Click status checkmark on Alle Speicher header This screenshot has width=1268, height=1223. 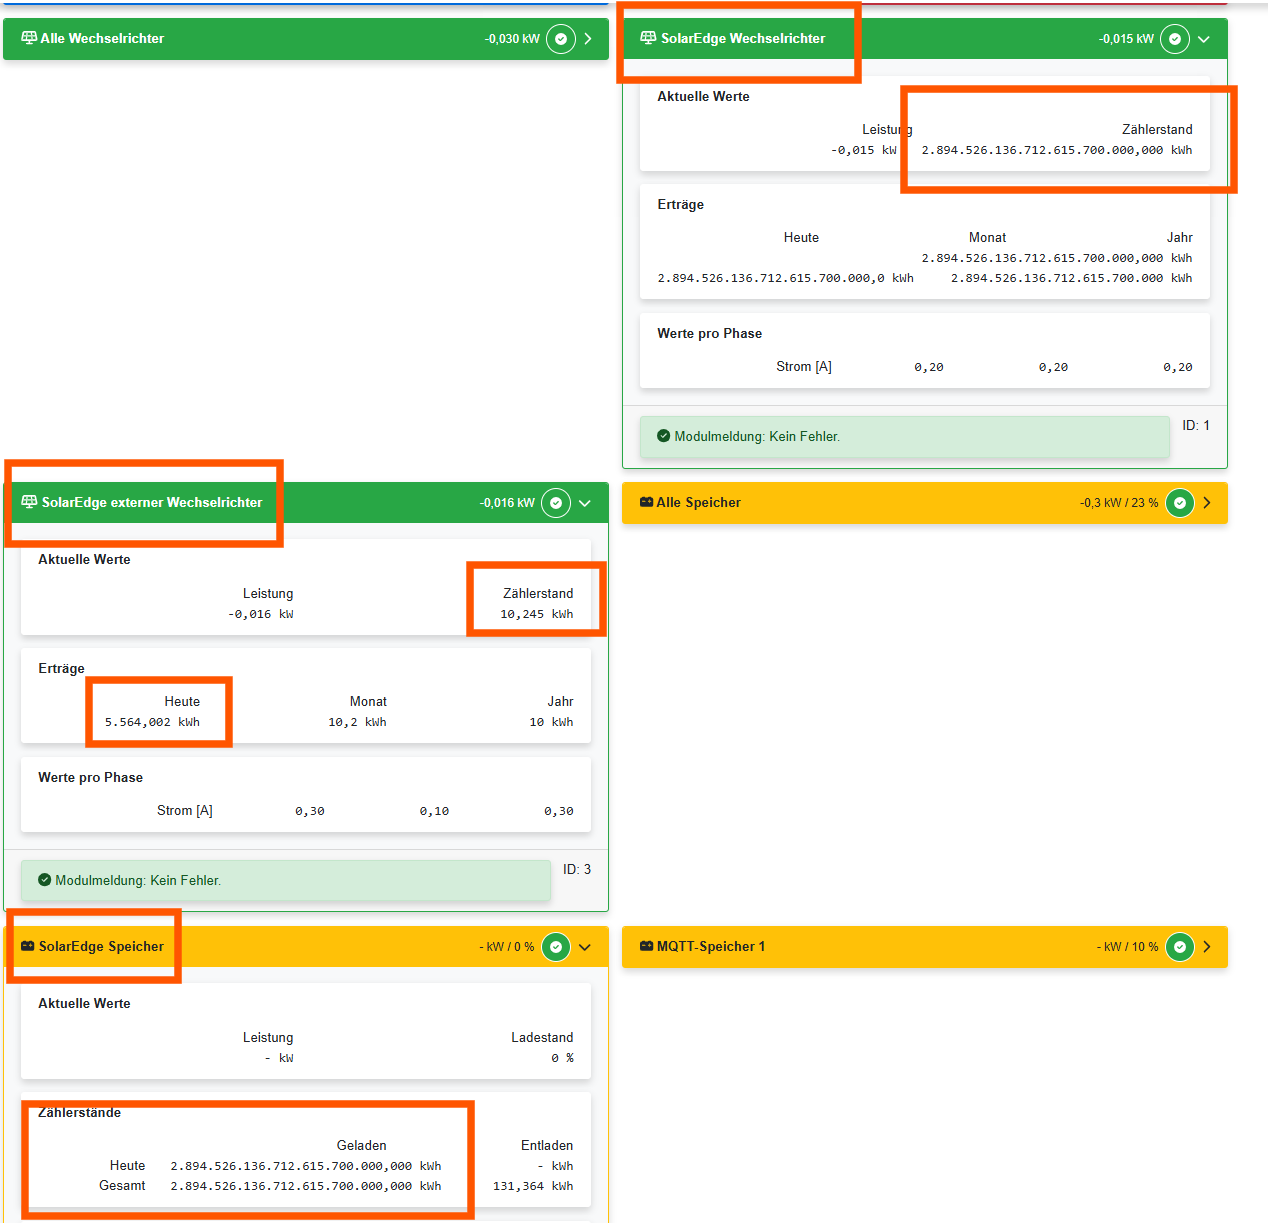click(x=1180, y=503)
